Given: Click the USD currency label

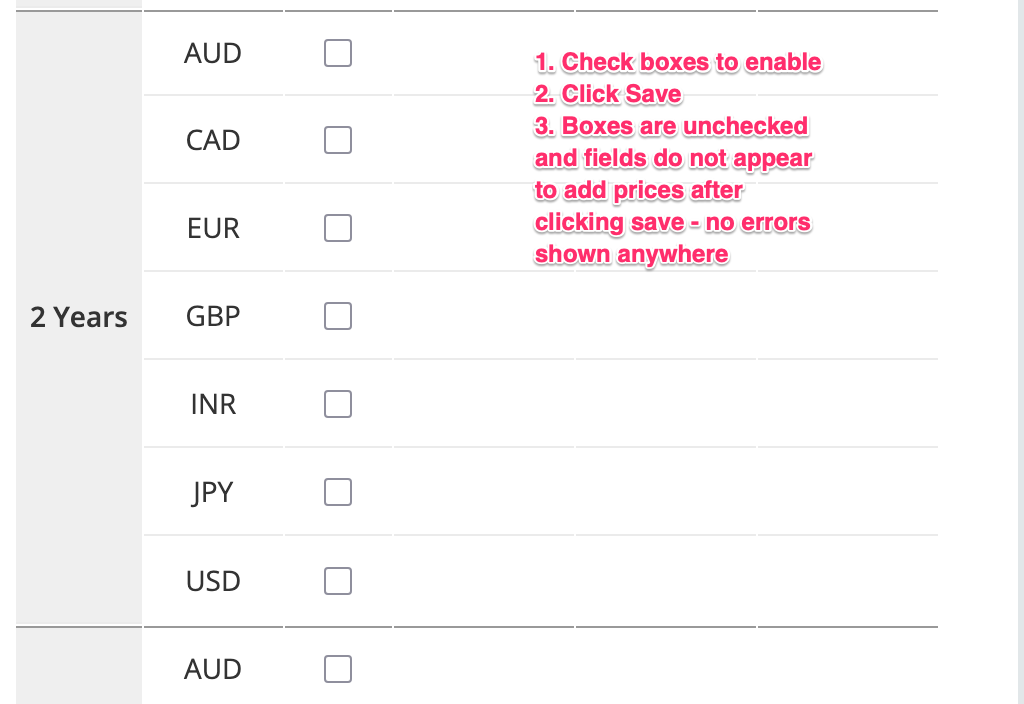Looking at the screenshot, I should point(213,580).
